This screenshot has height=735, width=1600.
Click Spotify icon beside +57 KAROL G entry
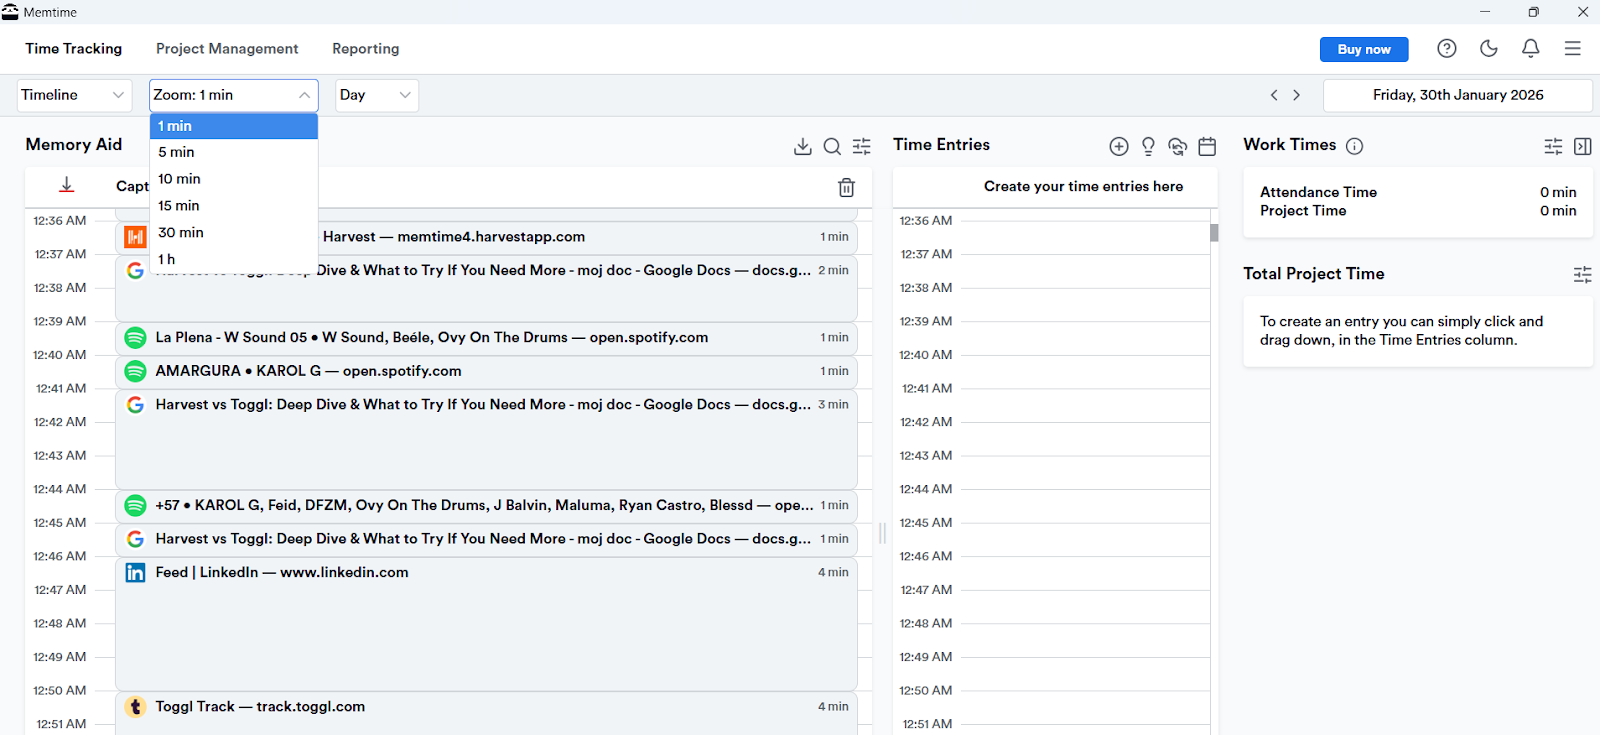135,506
